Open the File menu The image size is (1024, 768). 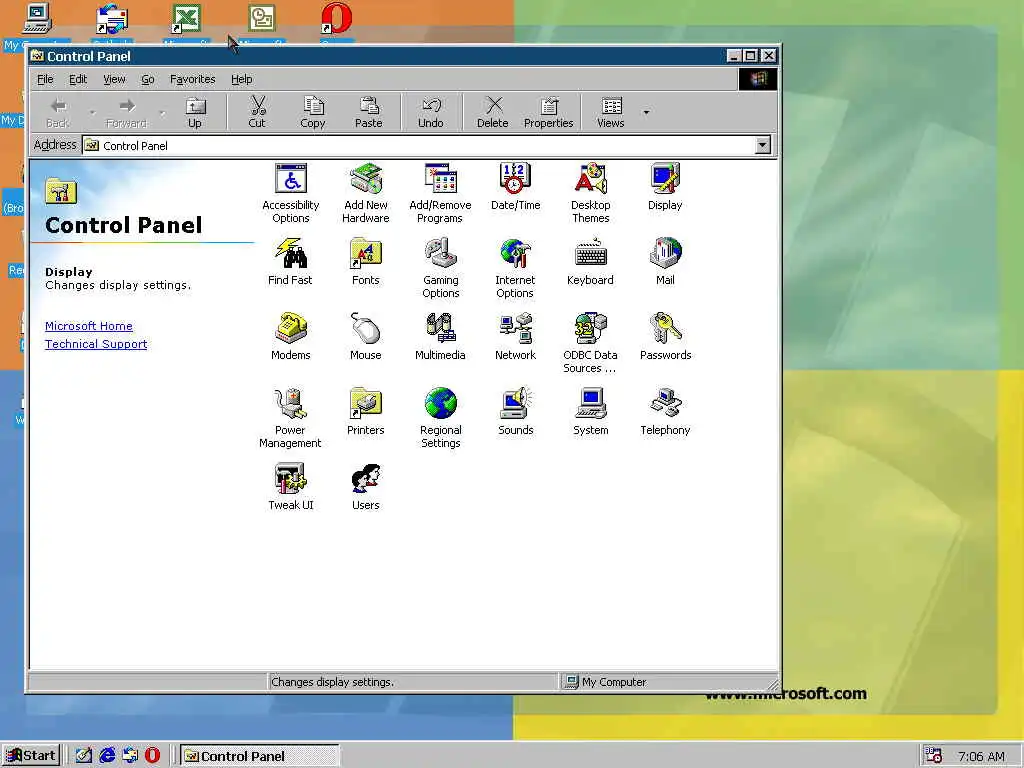point(45,79)
